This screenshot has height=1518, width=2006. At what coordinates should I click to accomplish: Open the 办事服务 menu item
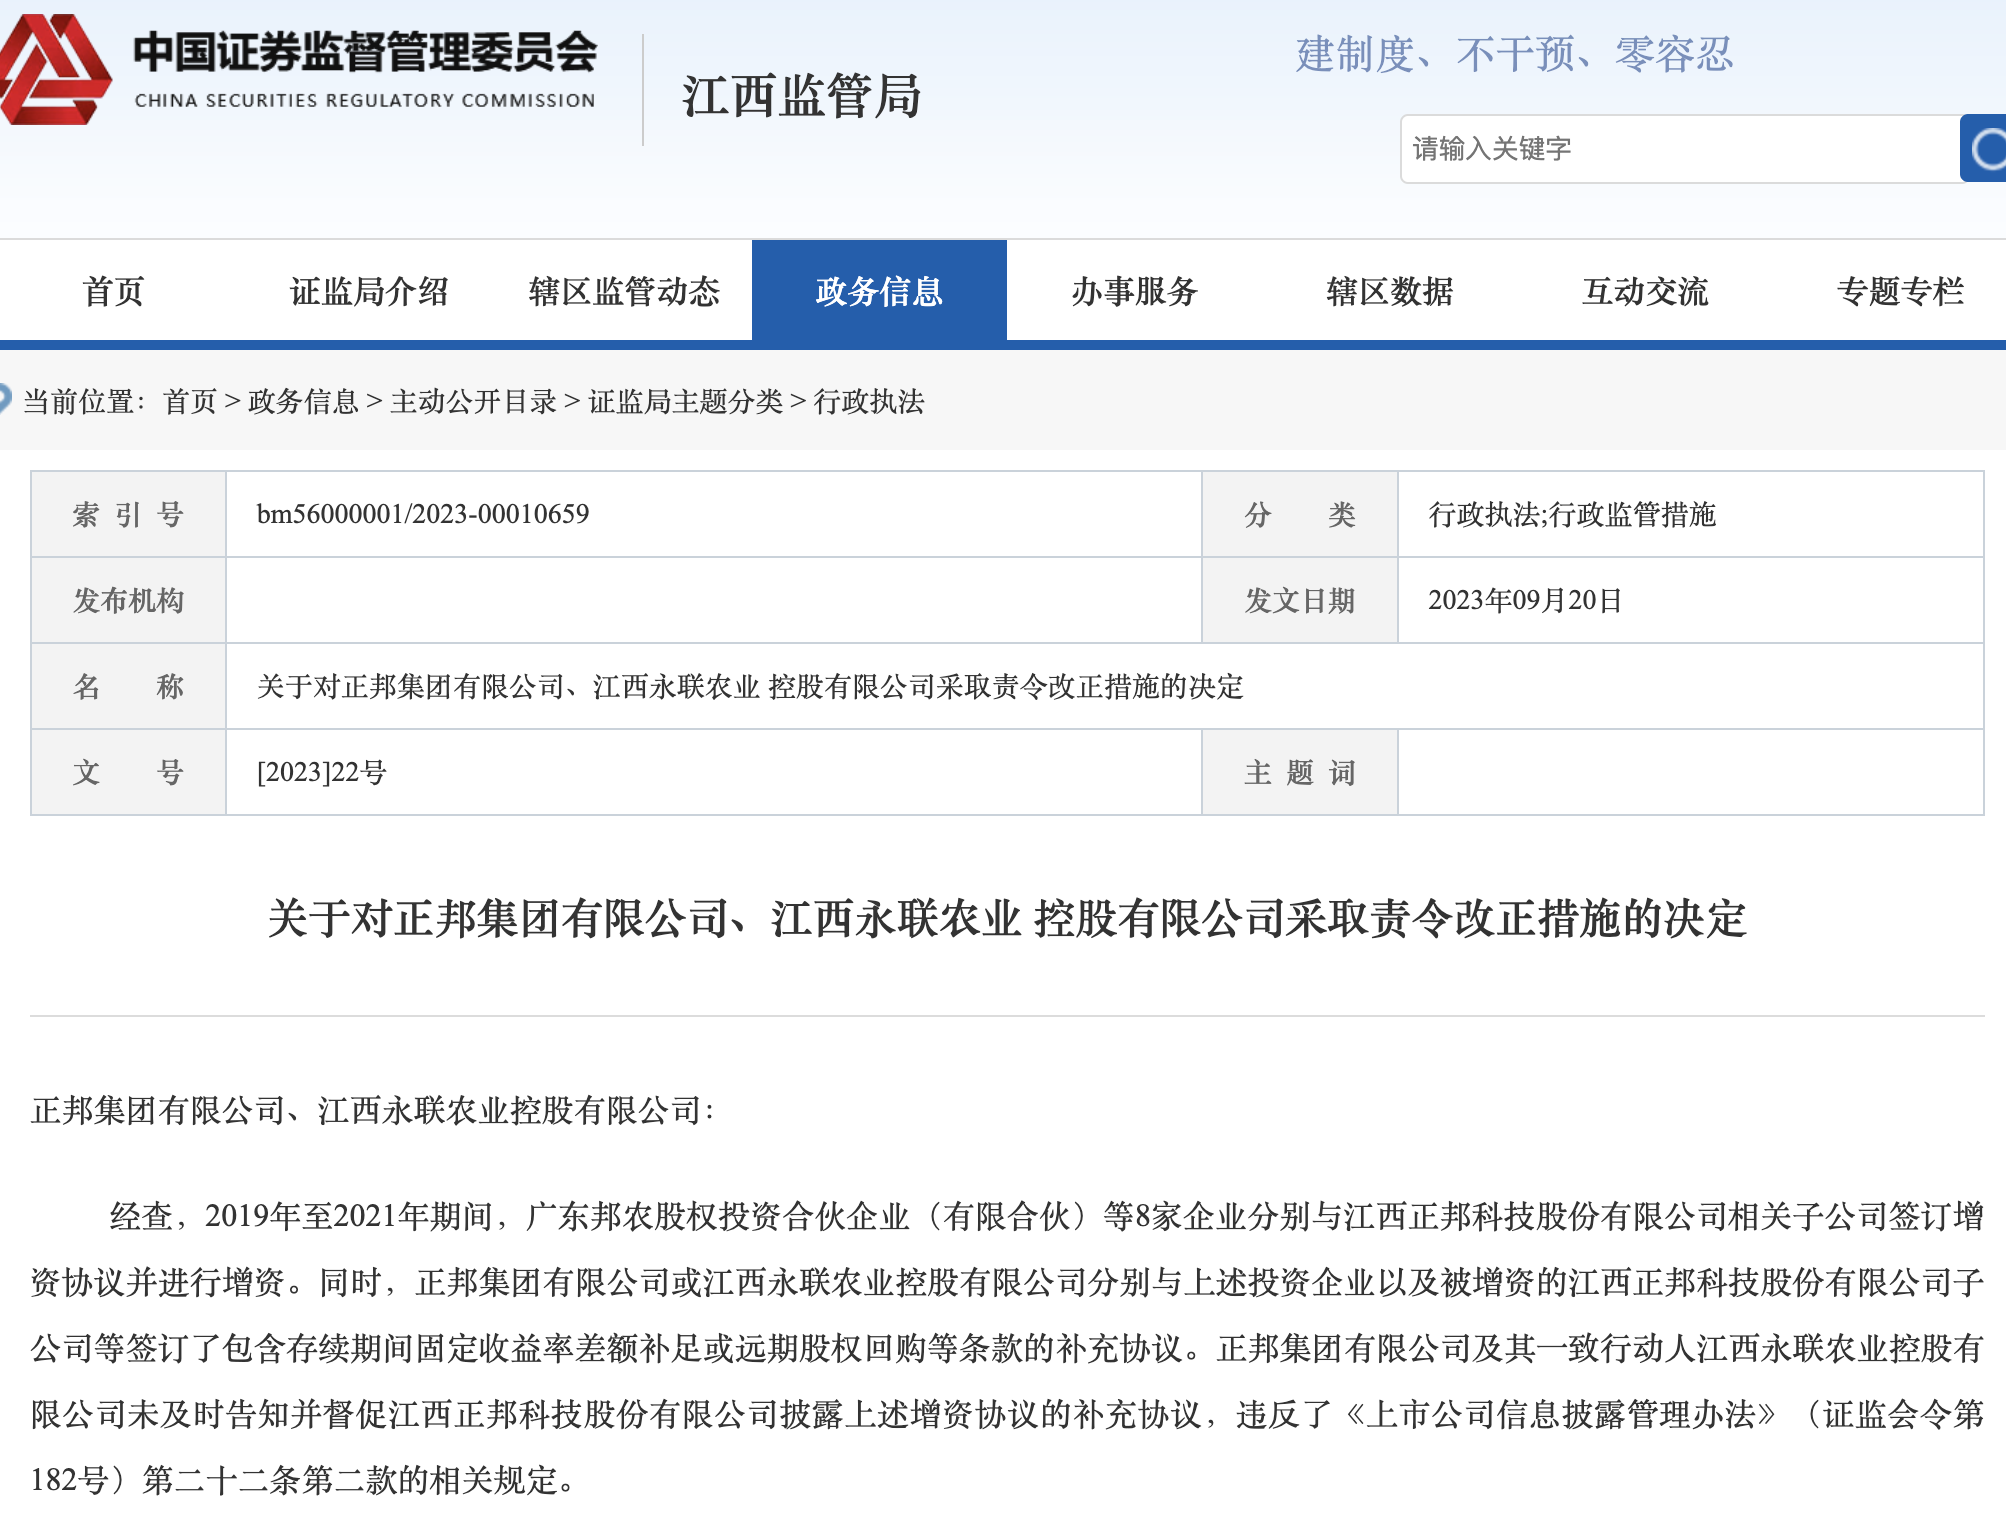[x=1134, y=291]
